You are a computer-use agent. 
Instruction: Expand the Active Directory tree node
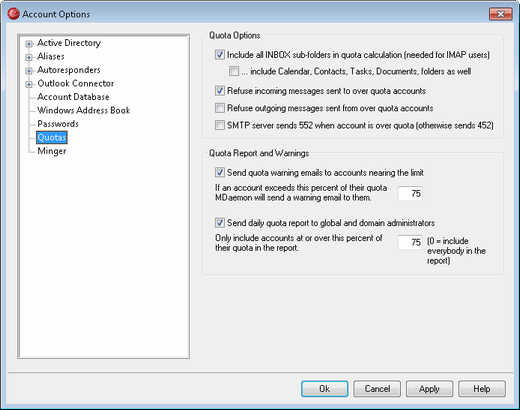(29, 44)
